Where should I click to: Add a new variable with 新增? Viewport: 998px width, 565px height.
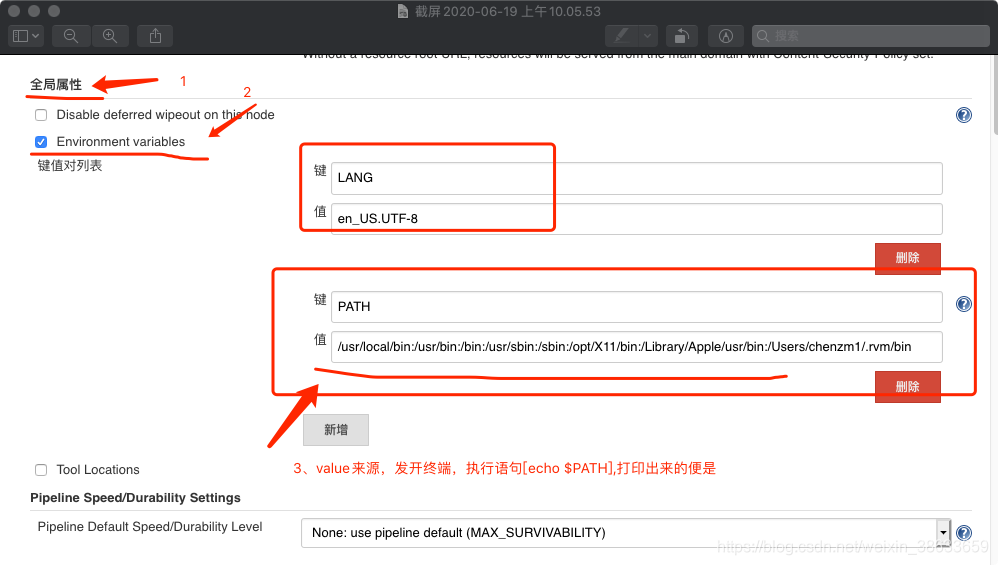336,430
